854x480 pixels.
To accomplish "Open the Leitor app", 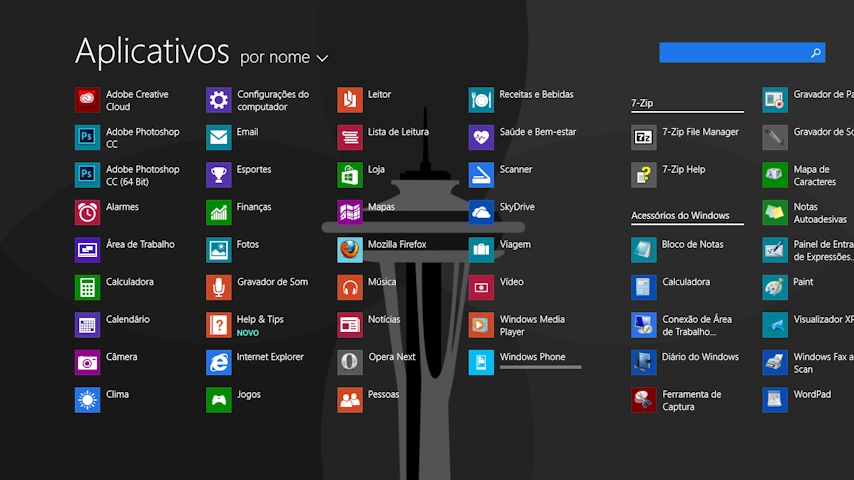I will coord(350,100).
